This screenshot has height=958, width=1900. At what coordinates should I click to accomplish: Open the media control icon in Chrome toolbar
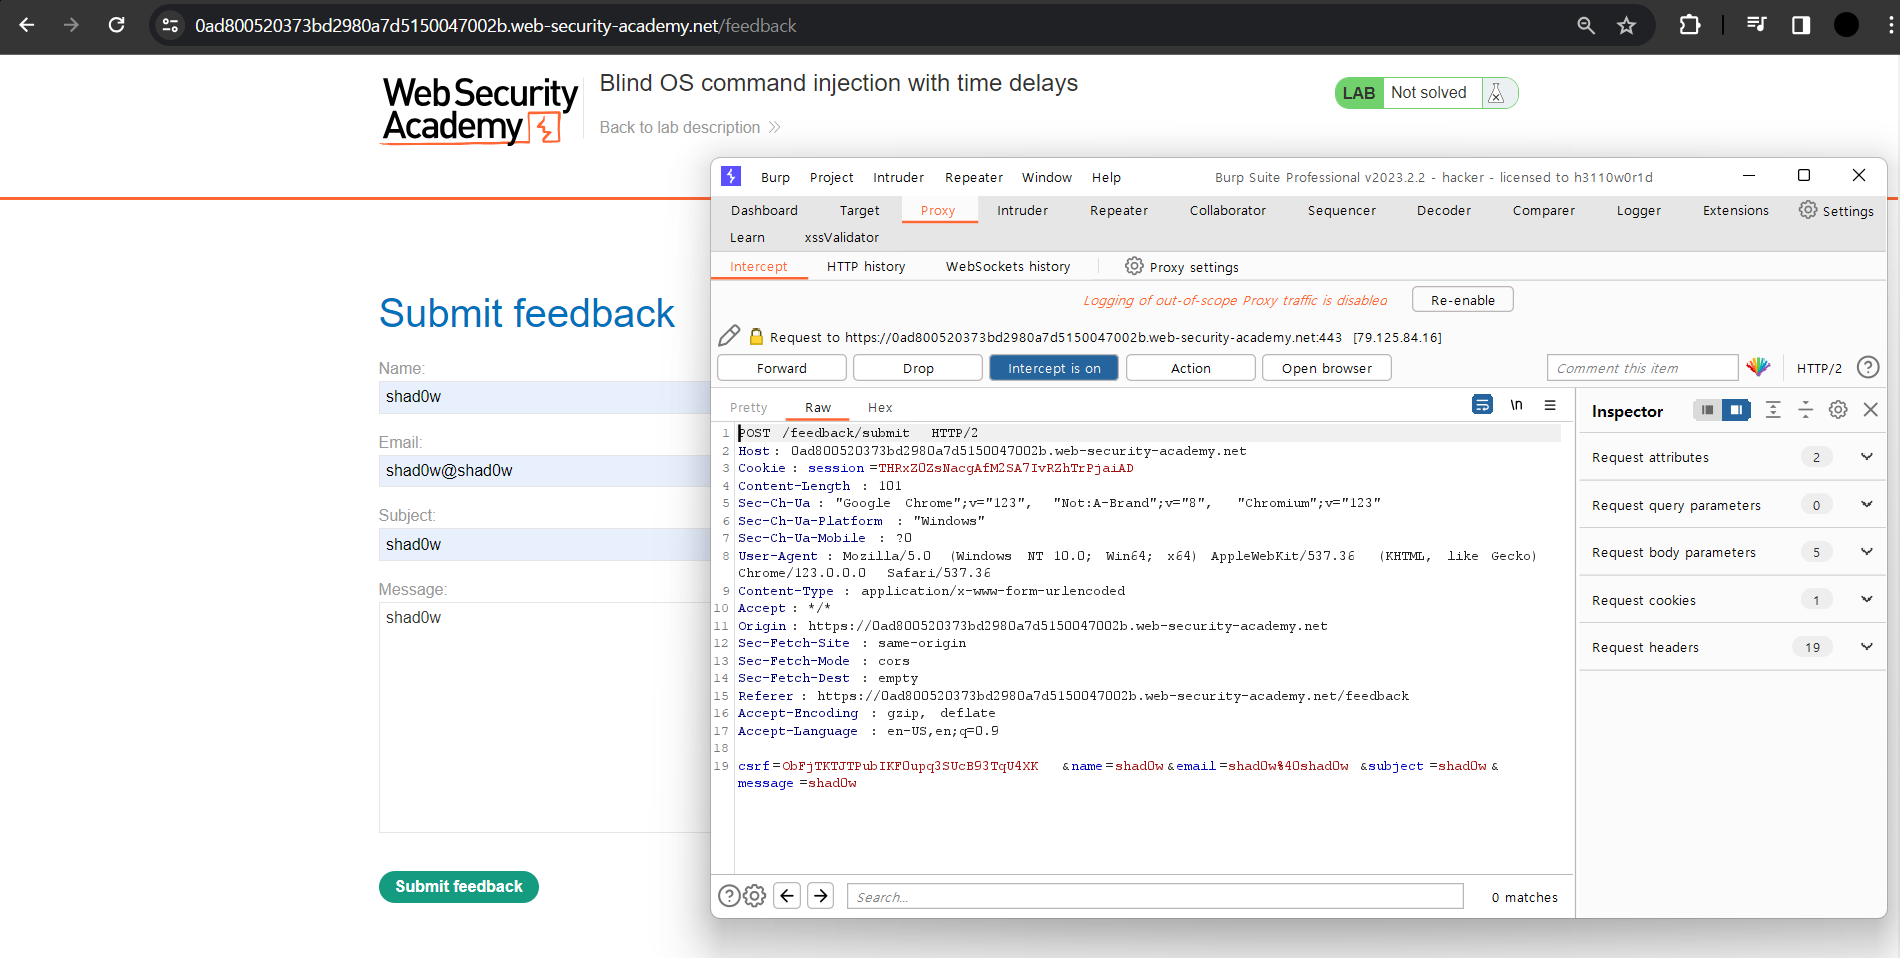[x=1757, y=25]
